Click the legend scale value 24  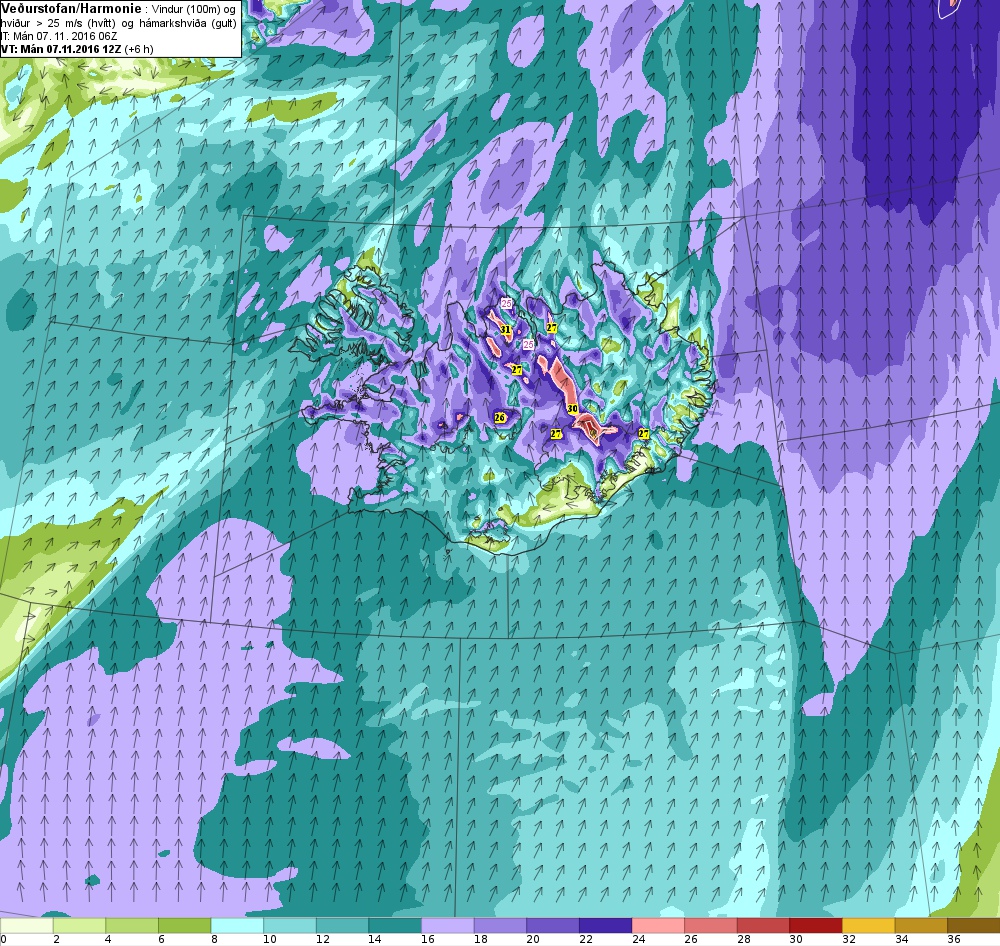click(638, 939)
